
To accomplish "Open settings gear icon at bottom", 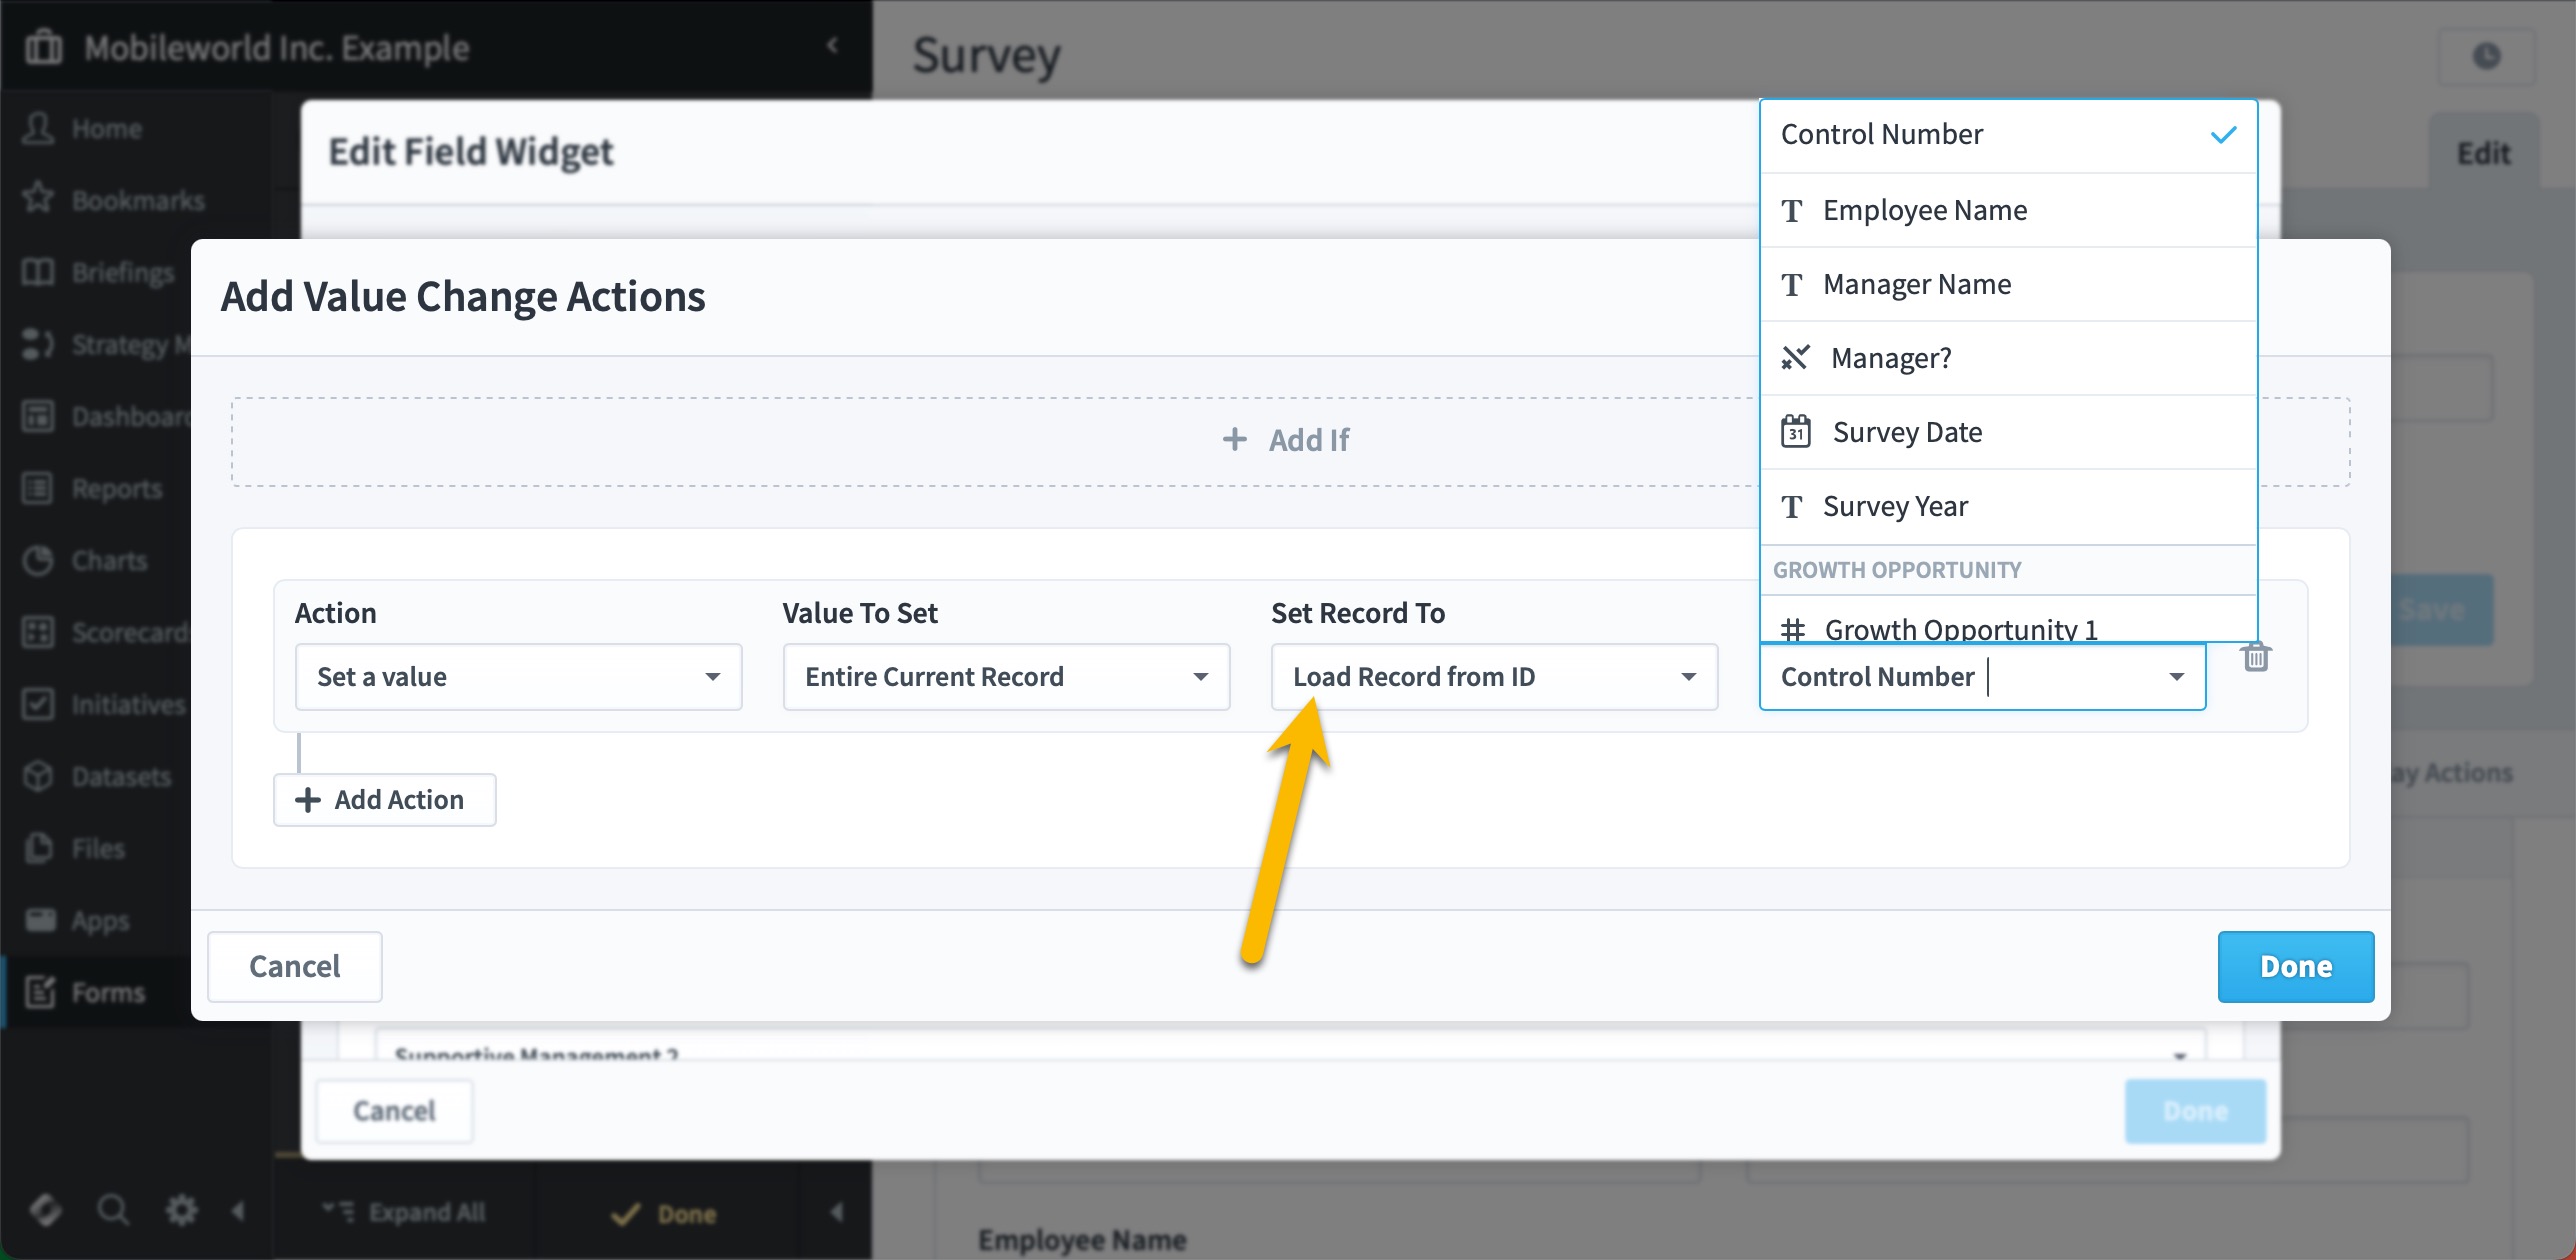I will pos(181,1210).
